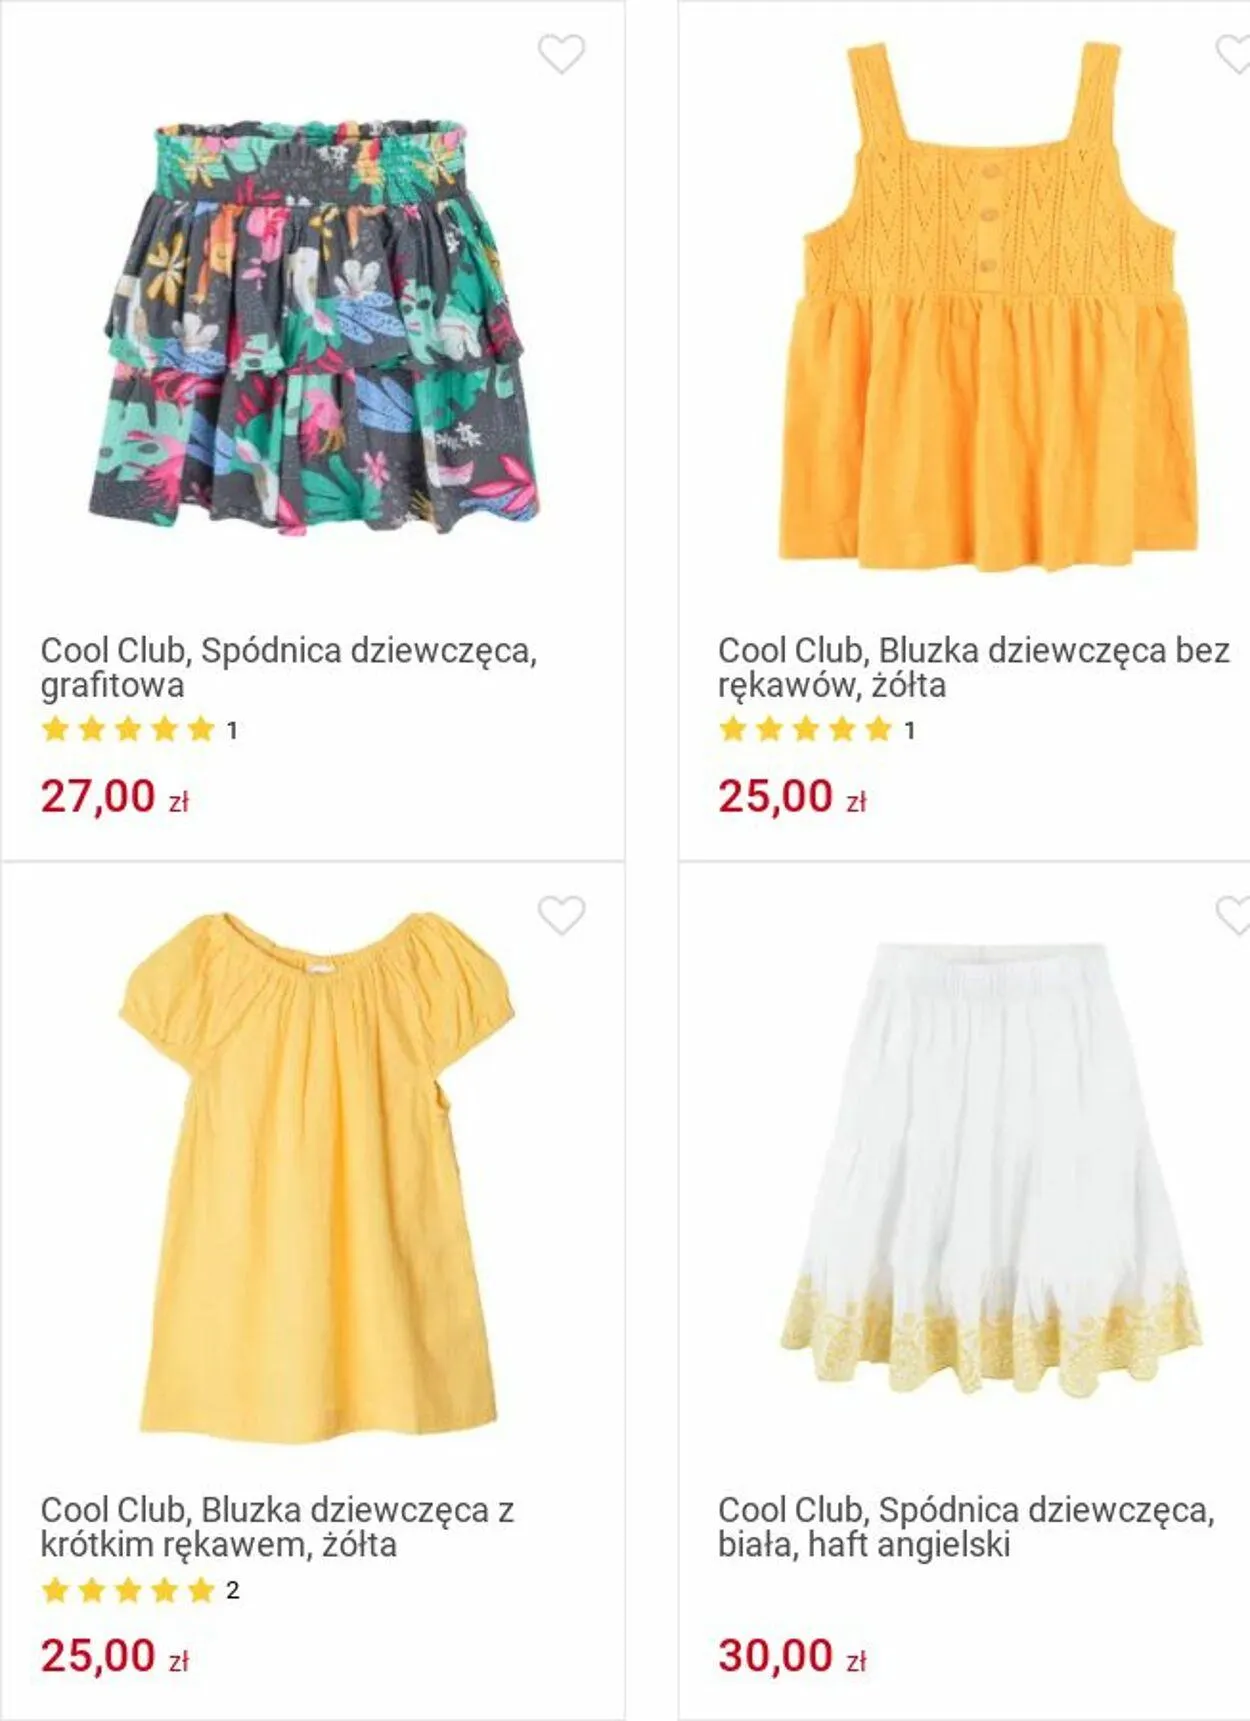Add sleeveless yellow blouse to wishlist heart
This screenshot has height=1721, width=1250.
(1233, 54)
